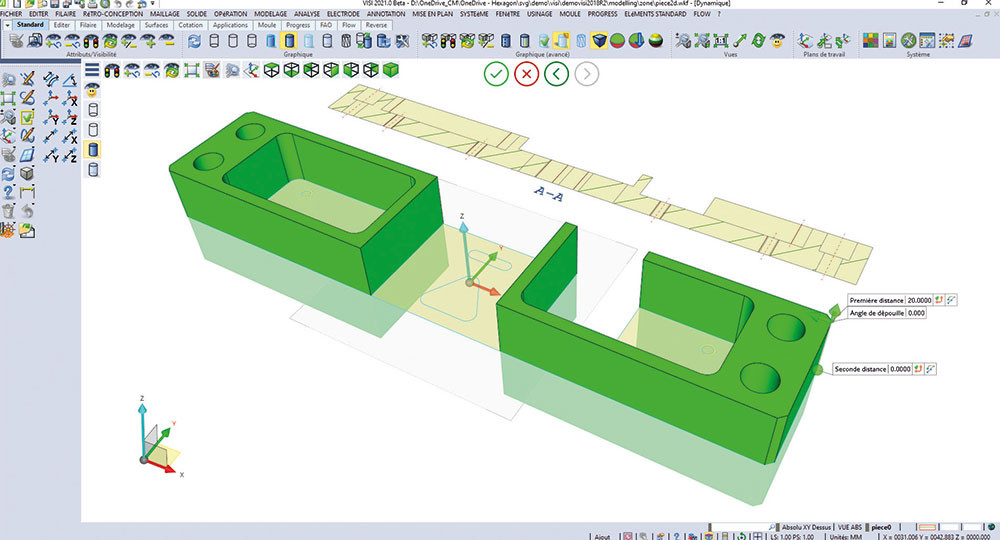Image resolution: width=1000 pixels, height=540 pixels.
Task: Click the first work plane axes icon in Plans de travail
Action: (x=805, y=41)
